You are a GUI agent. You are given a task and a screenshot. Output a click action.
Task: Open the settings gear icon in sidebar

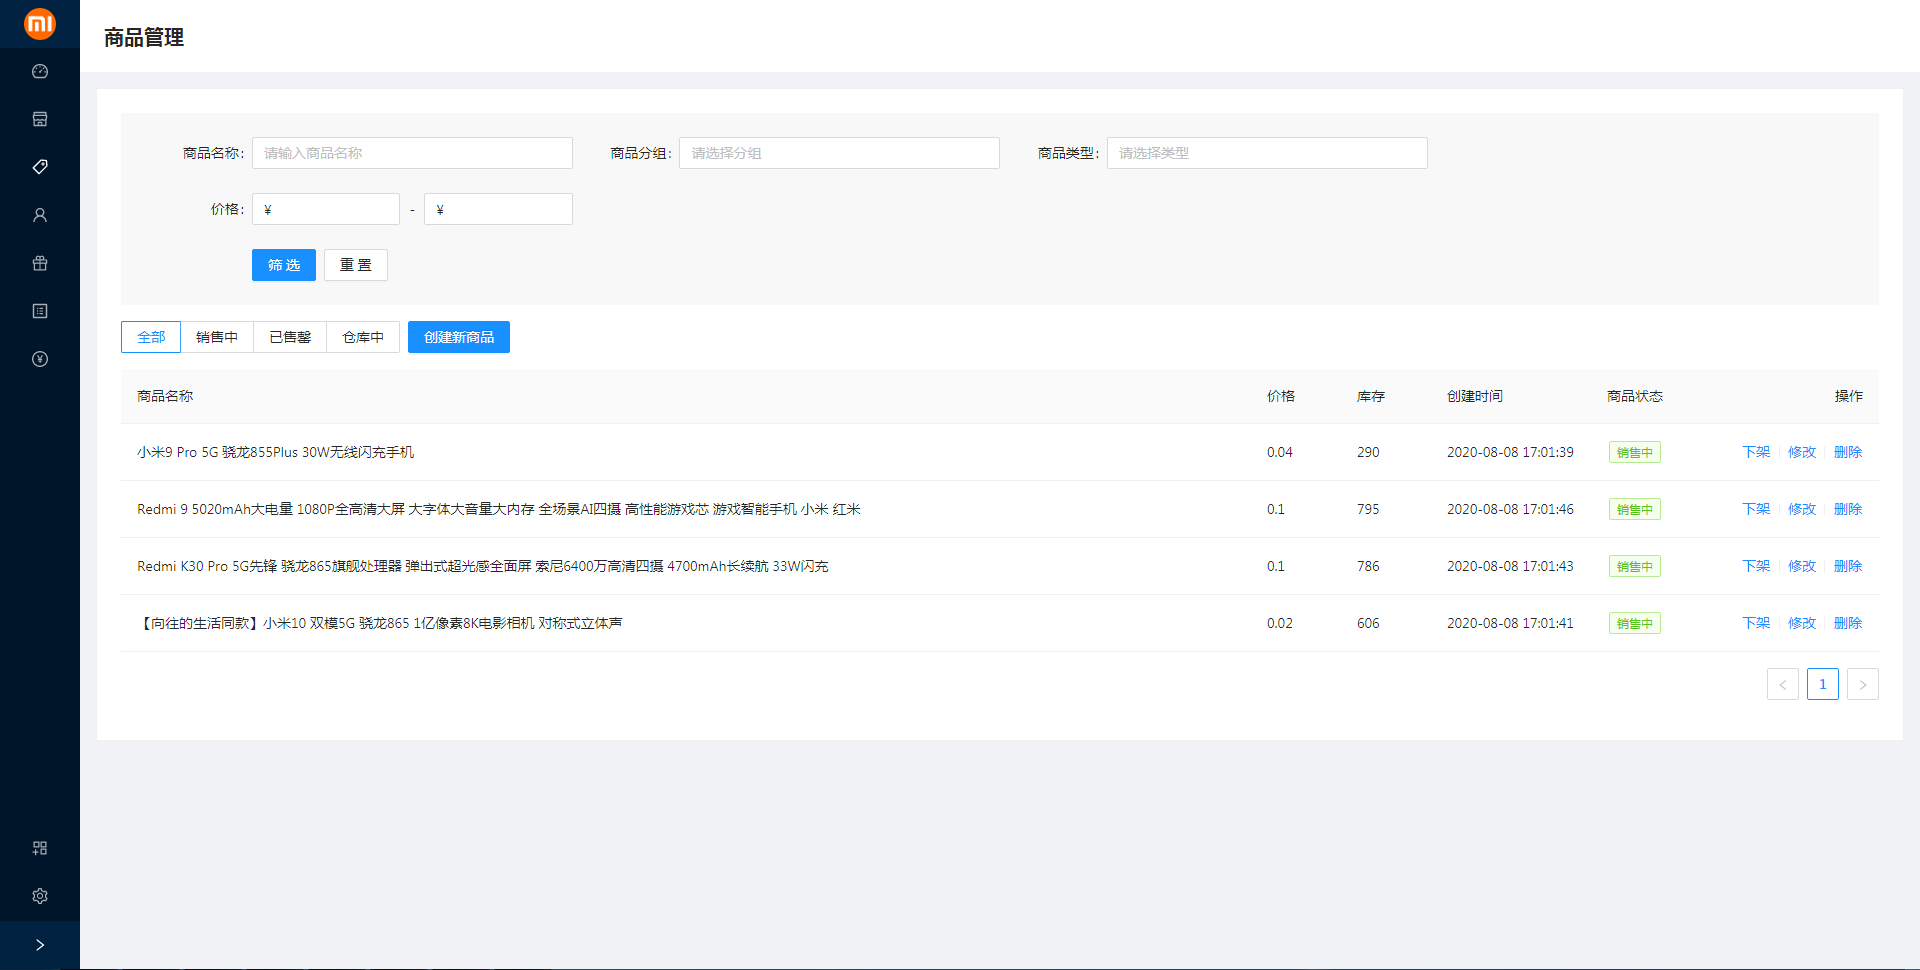[x=40, y=896]
